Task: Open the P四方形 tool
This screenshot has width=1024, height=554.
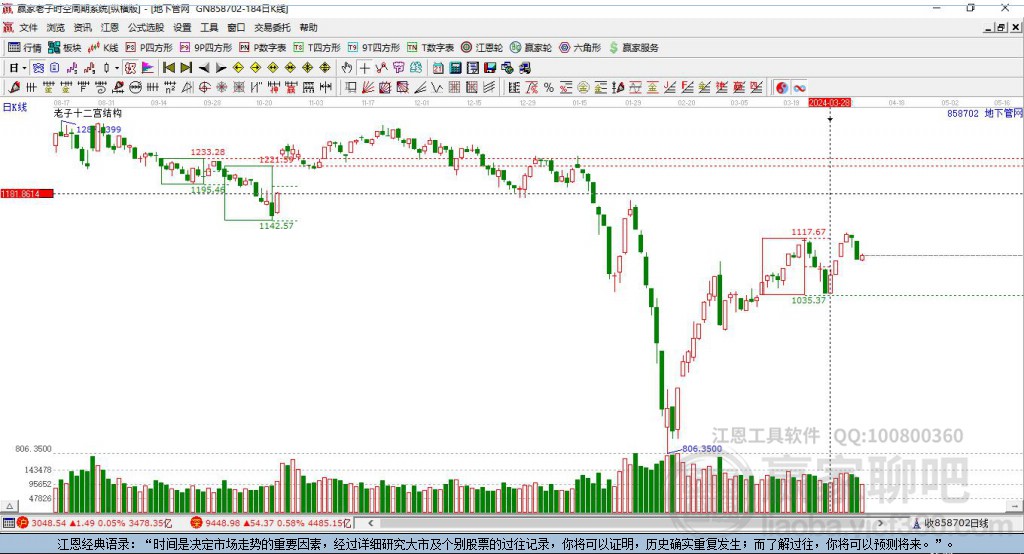Action: click(x=149, y=48)
